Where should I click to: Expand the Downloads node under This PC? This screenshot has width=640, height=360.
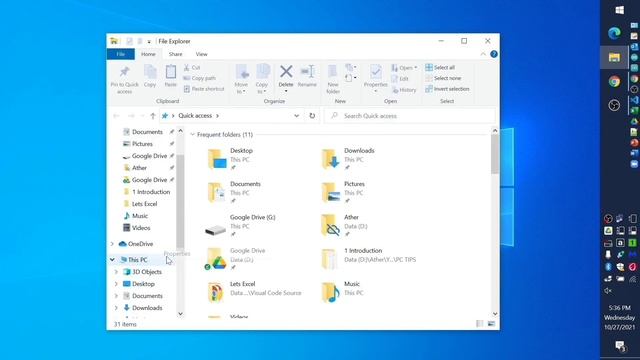(x=116, y=308)
